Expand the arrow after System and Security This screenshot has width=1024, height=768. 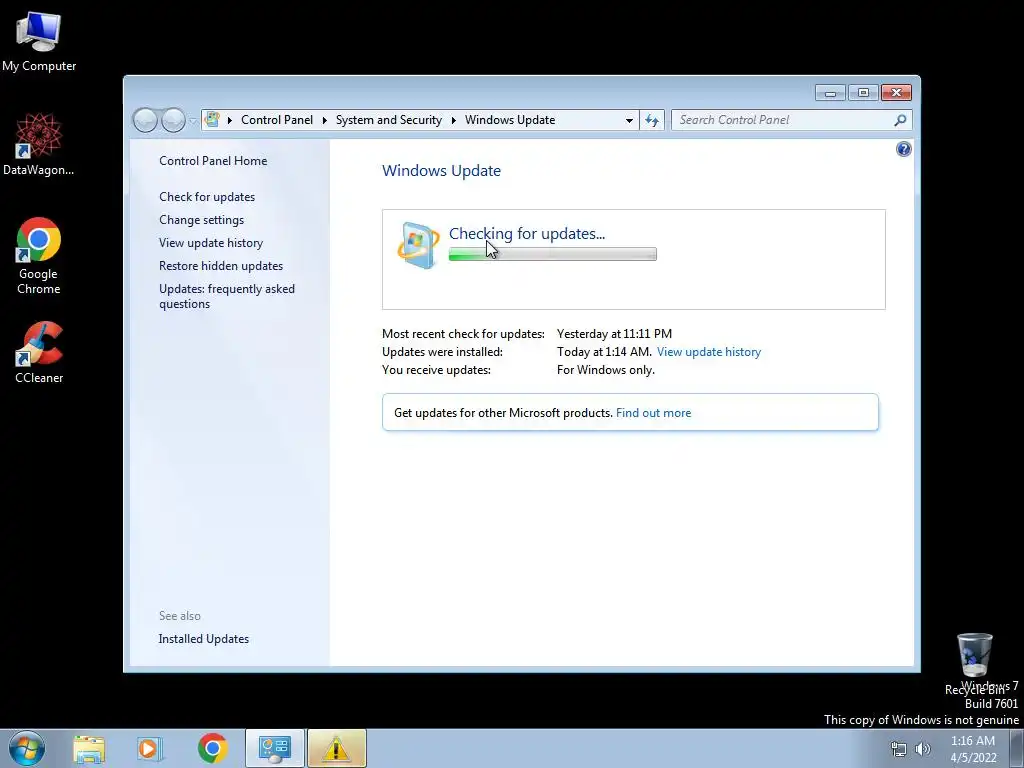pos(453,120)
